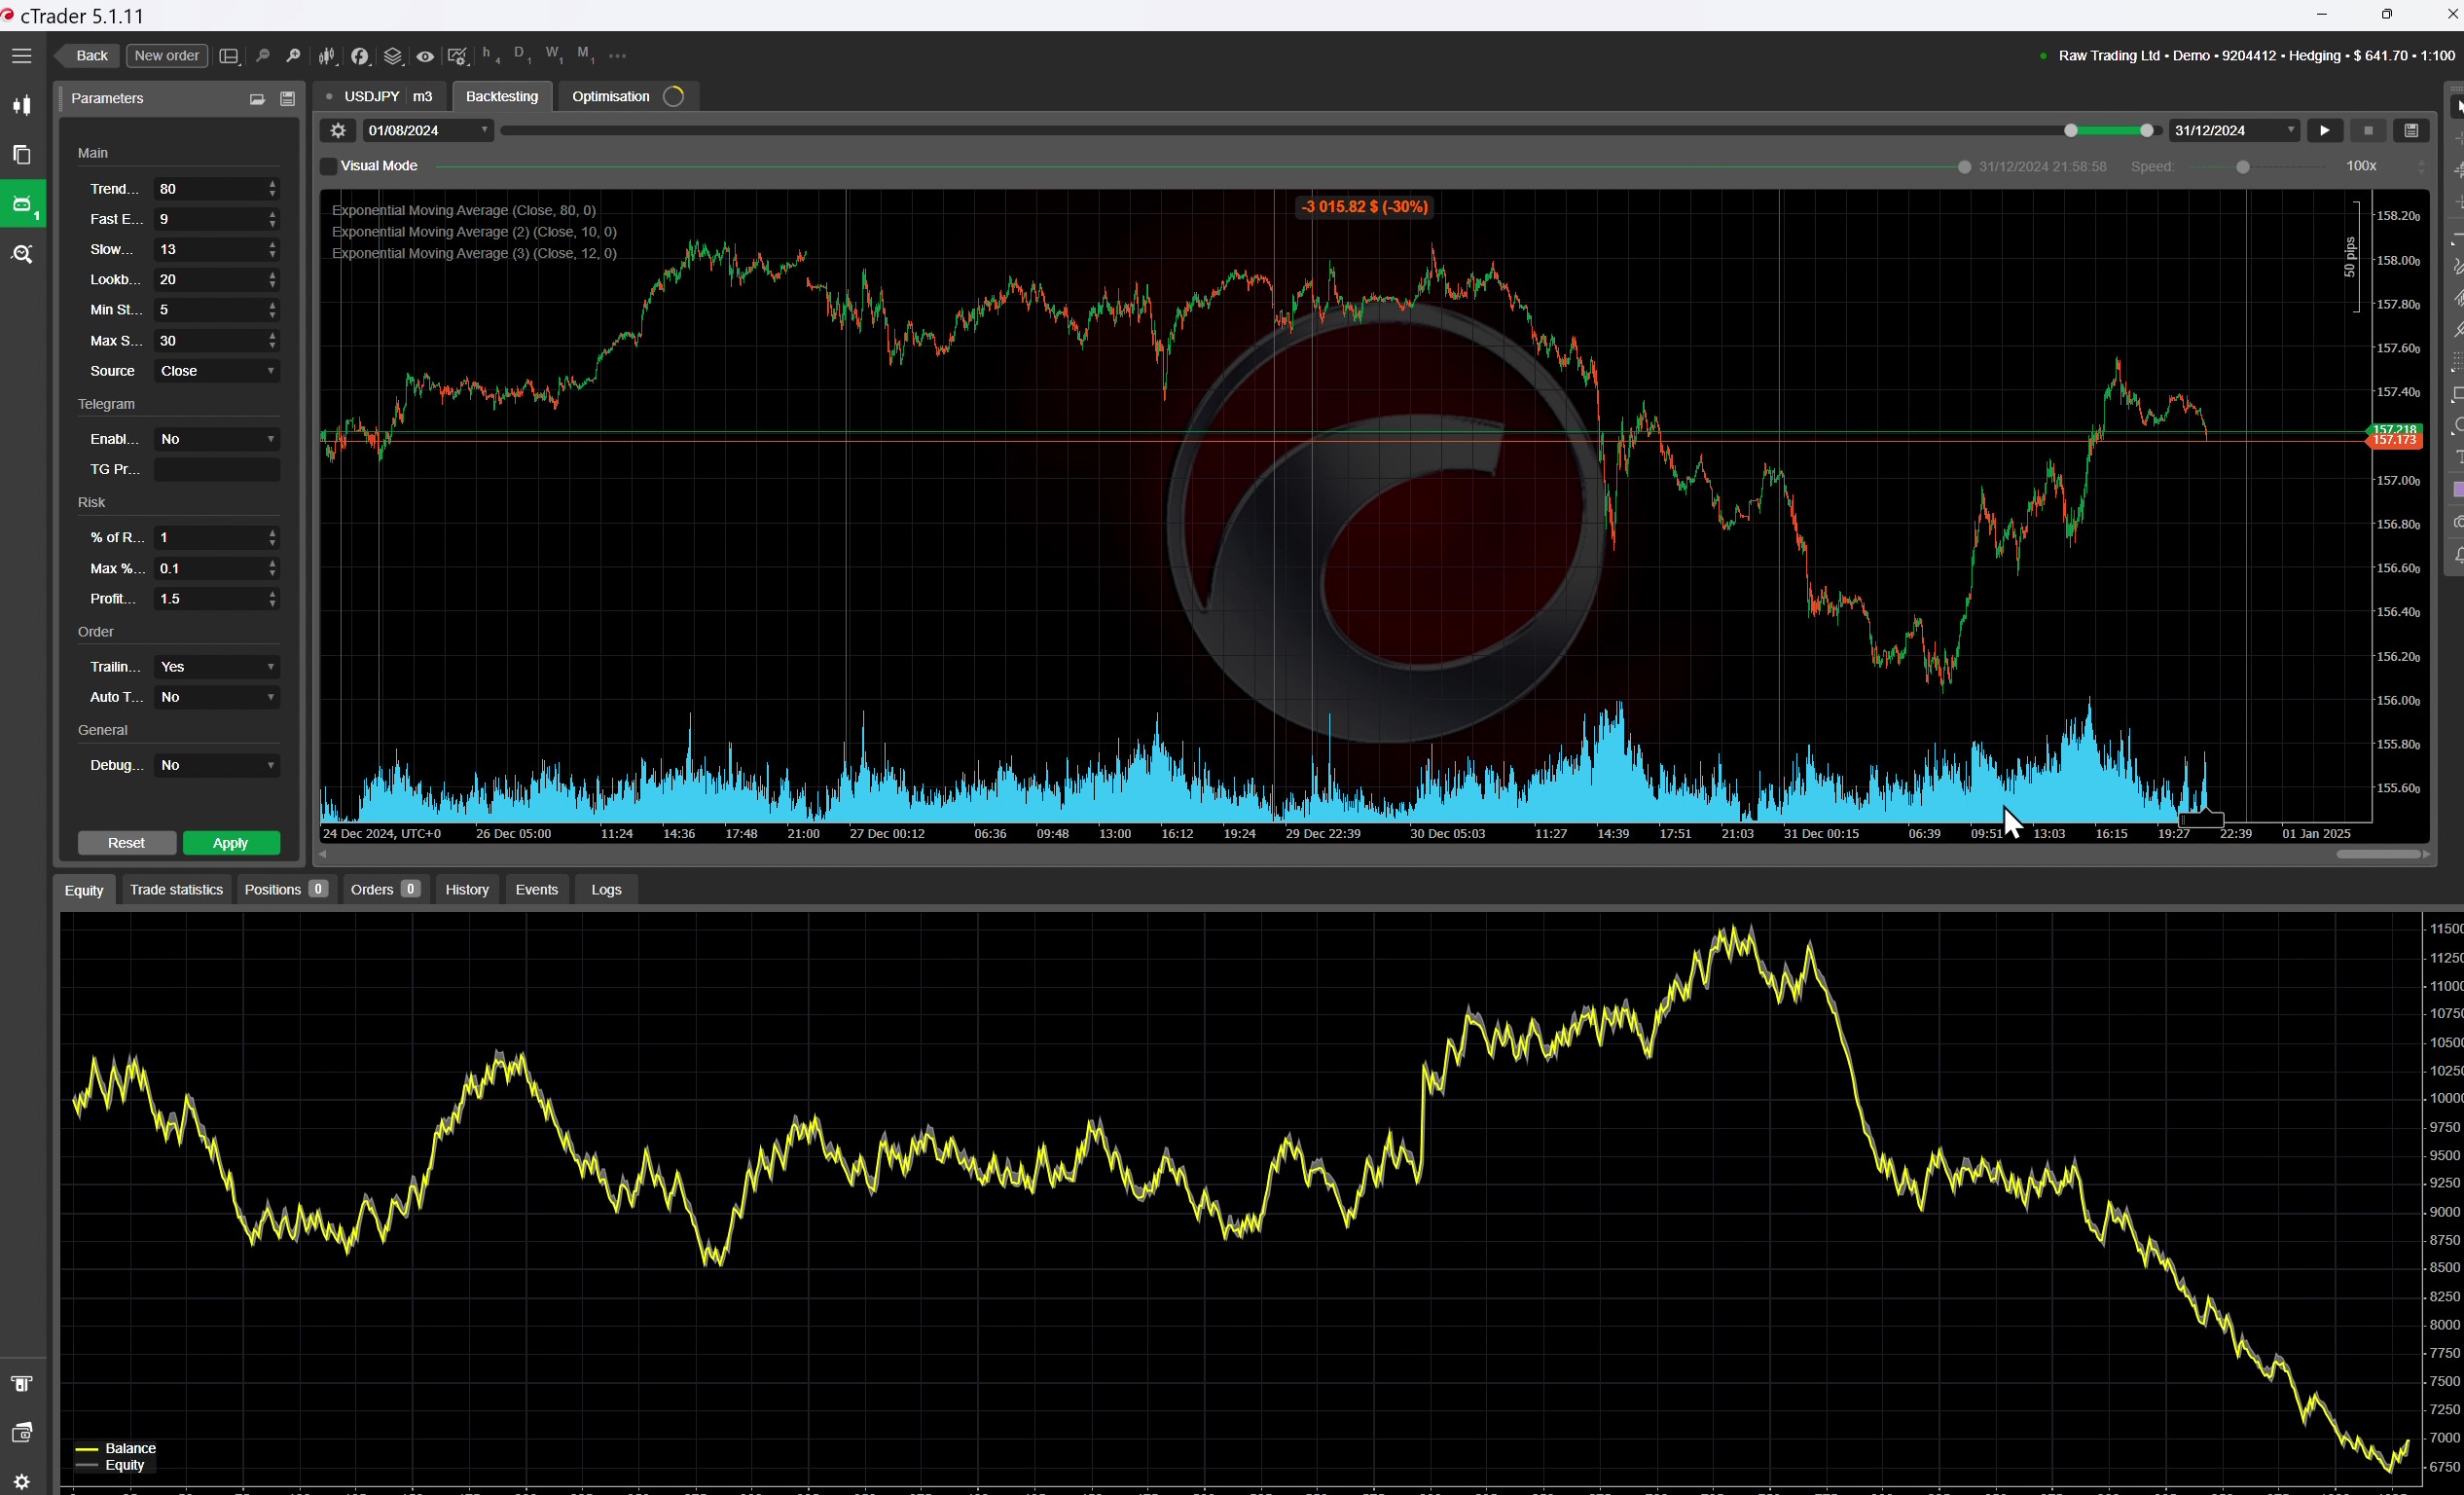Open backtest end date 31/12/2024 dropdown

2234,130
